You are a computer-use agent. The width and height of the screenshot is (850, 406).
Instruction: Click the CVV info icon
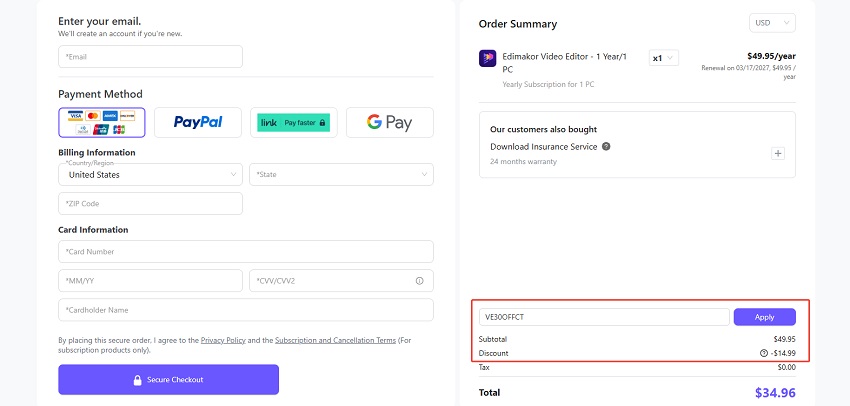pyautogui.click(x=419, y=281)
